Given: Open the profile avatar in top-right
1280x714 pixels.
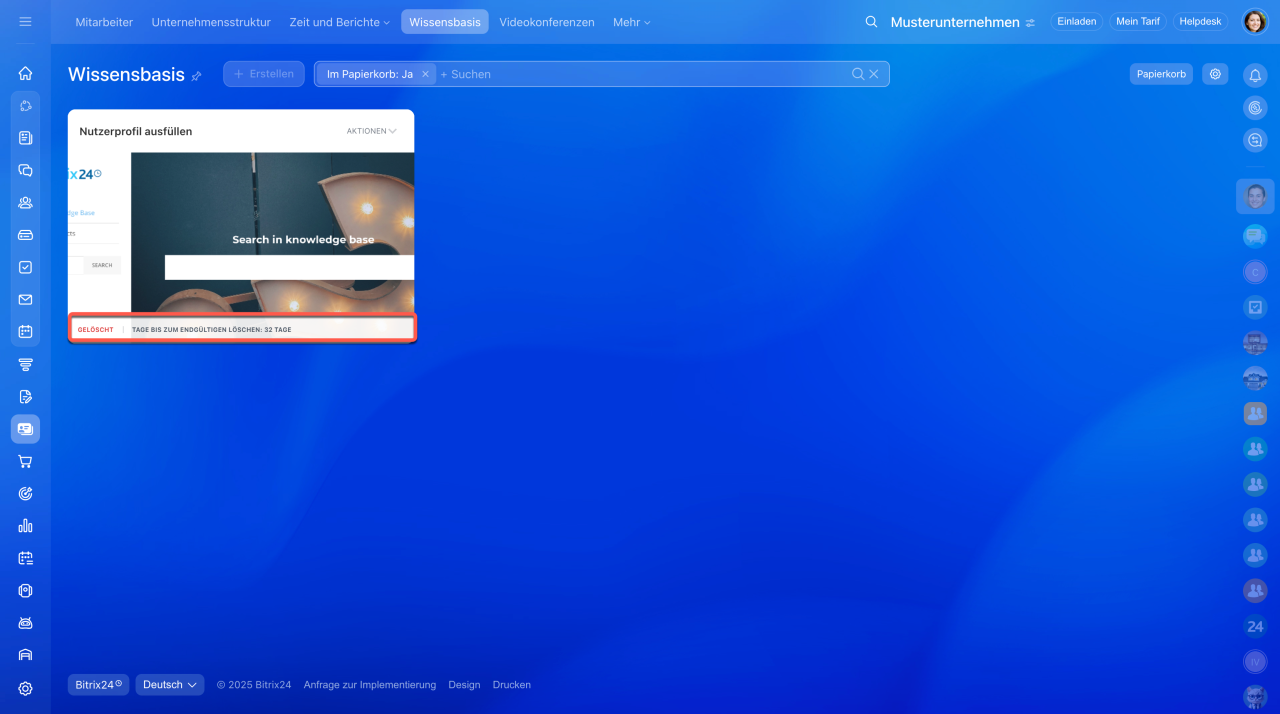Looking at the screenshot, I should pyautogui.click(x=1255, y=22).
